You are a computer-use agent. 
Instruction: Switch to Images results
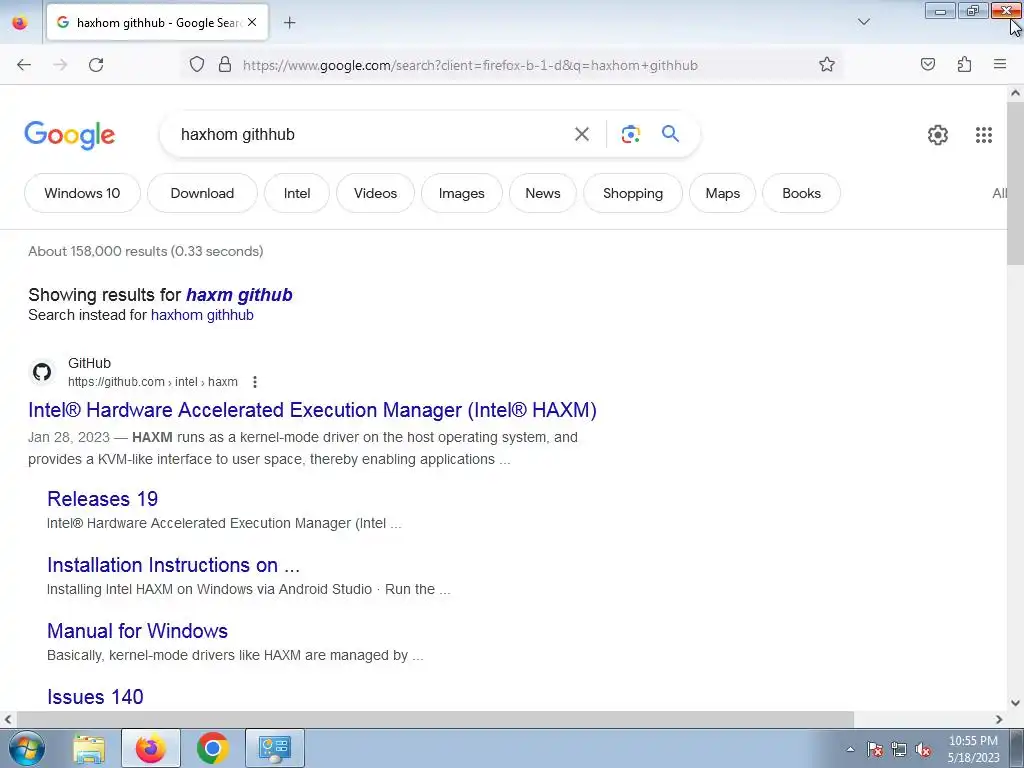point(462,193)
